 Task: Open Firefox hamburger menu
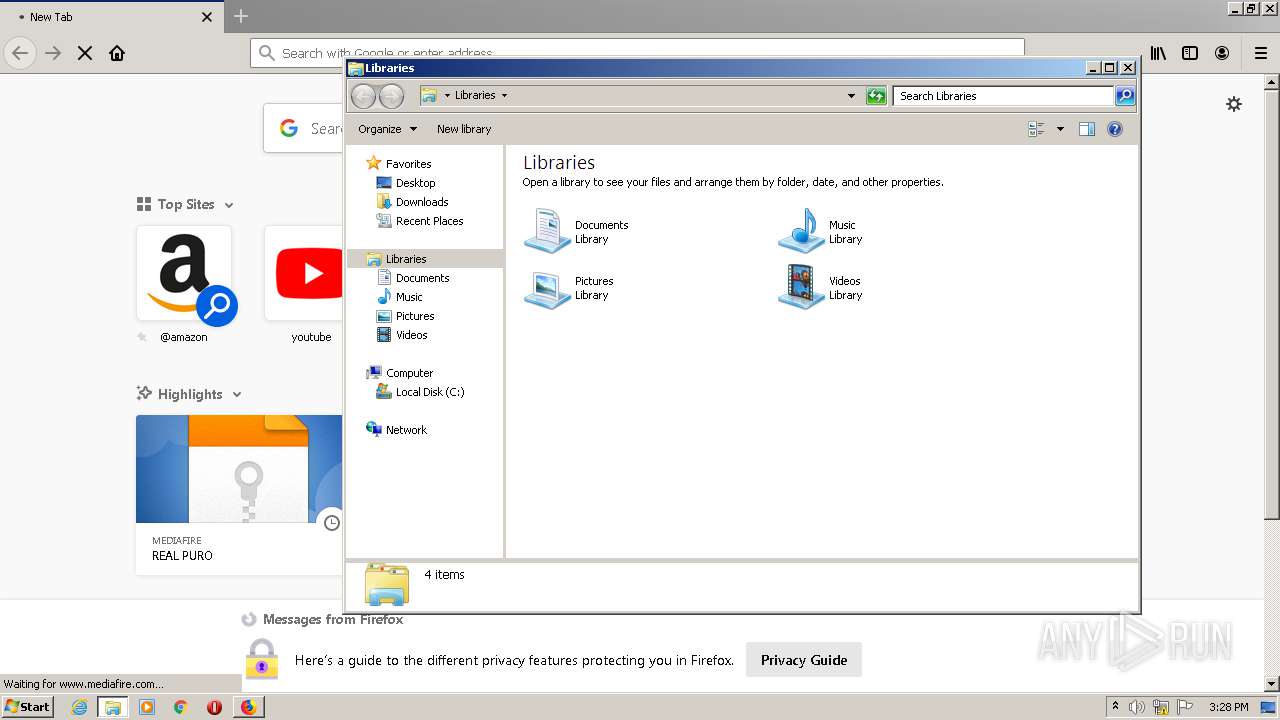point(1261,53)
